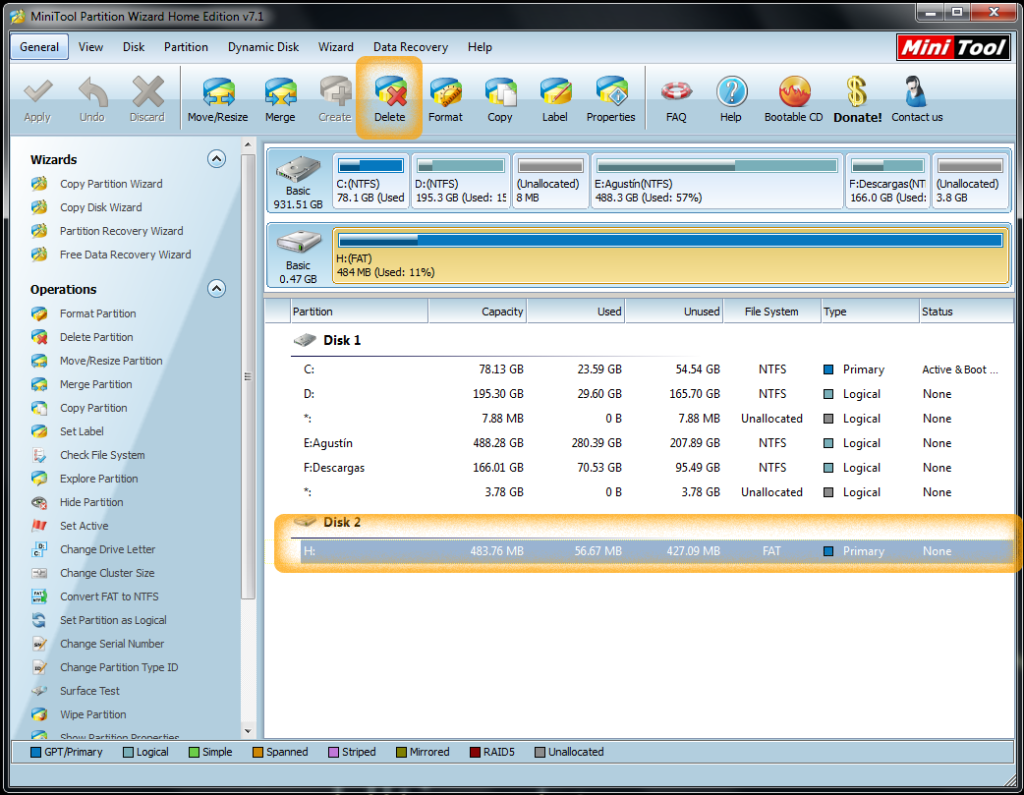Launch Copy Partition Wizard
The image size is (1024, 795).
[111, 184]
